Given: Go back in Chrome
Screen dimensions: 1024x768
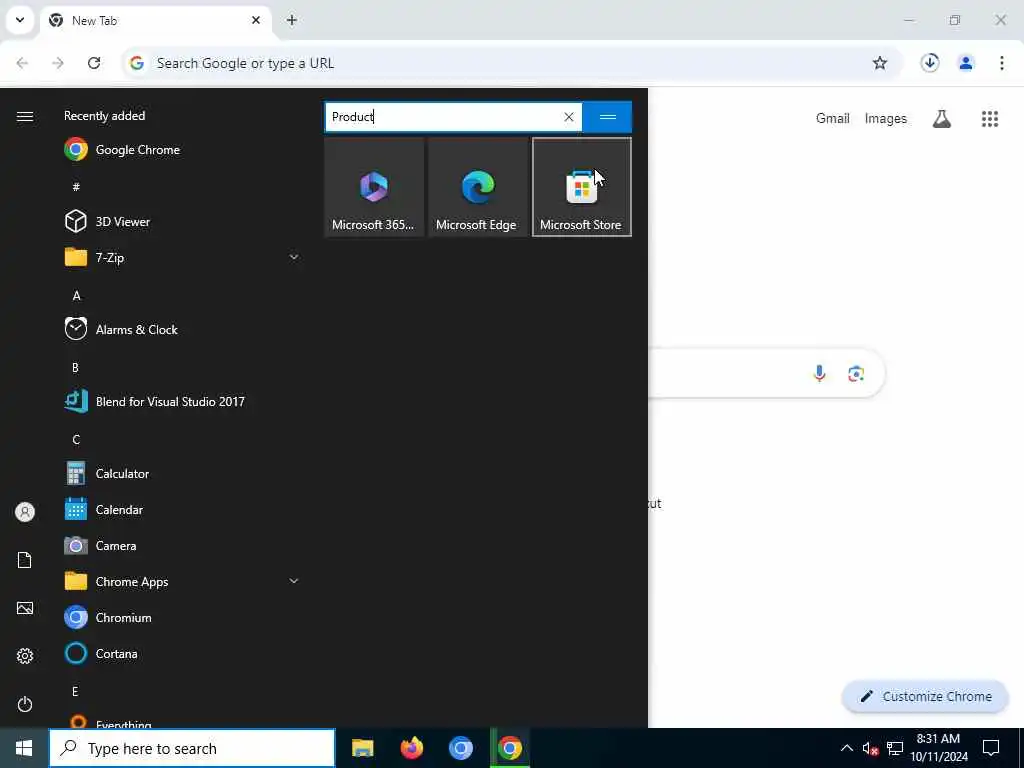Looking at the screenshot, I should pos(22,63).
